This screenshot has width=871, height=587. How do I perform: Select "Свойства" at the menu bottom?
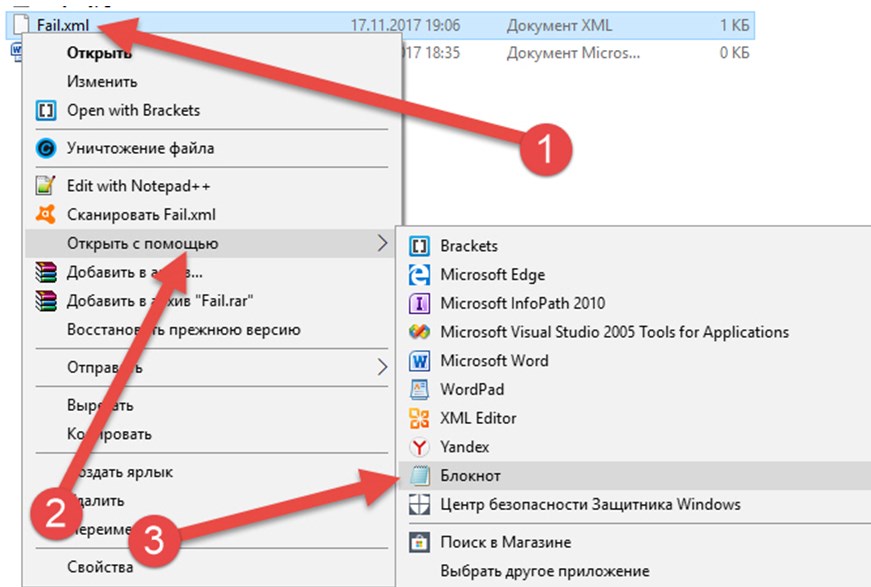(100, 567)
